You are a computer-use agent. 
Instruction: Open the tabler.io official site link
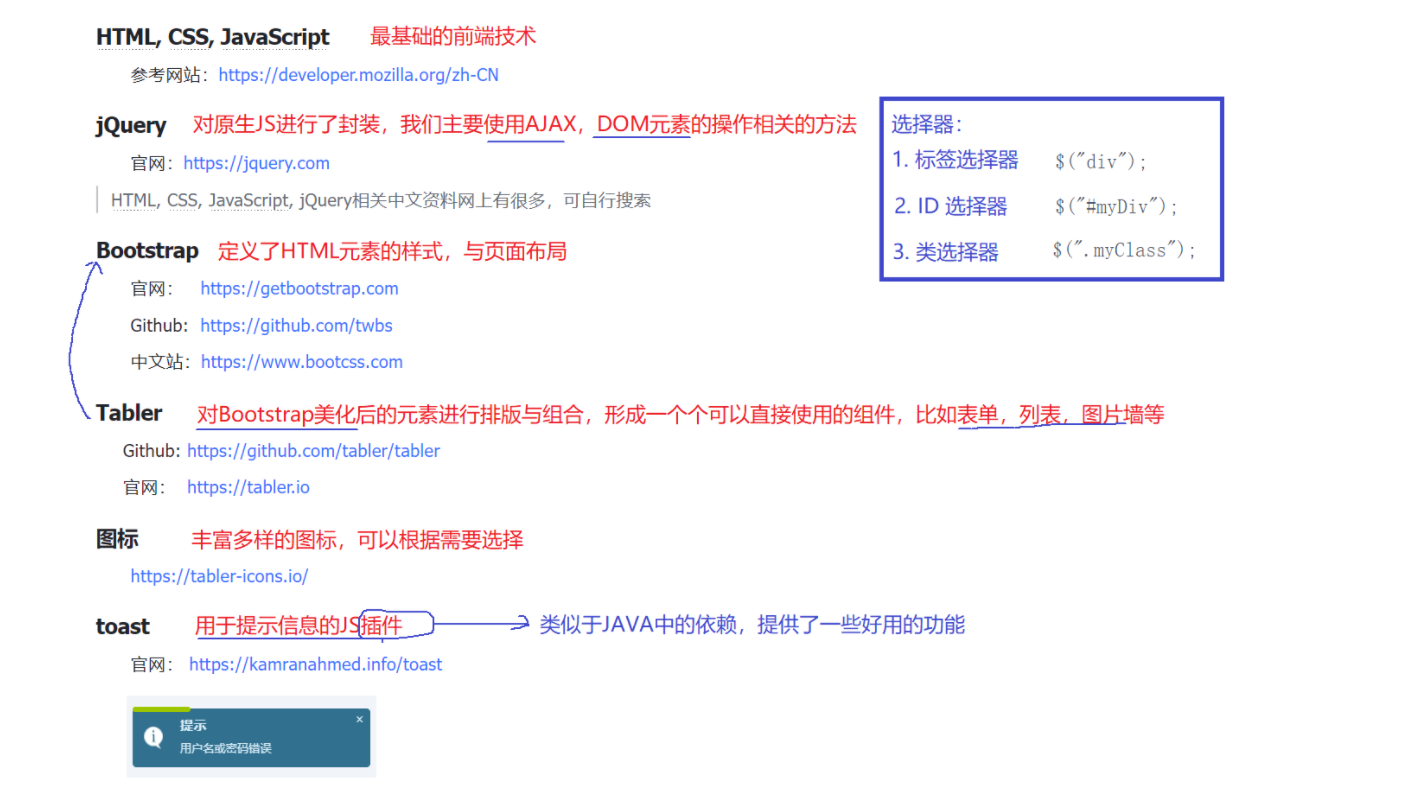click(248, 487)
